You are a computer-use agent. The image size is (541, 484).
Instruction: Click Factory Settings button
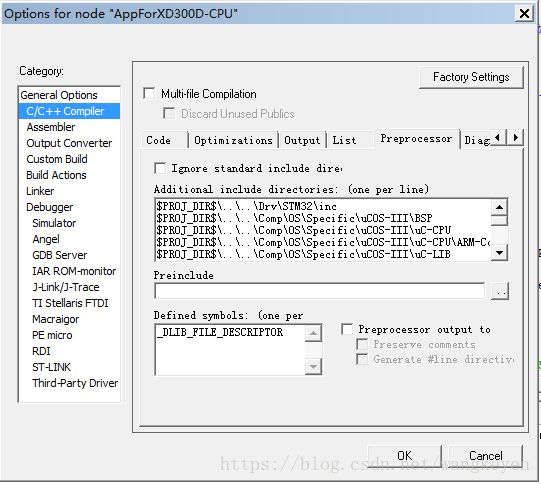click(471, 77)
